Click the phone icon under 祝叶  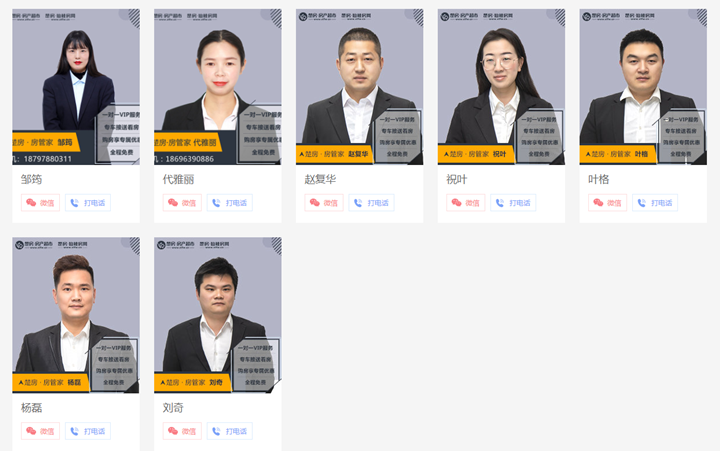pos(500,203)
